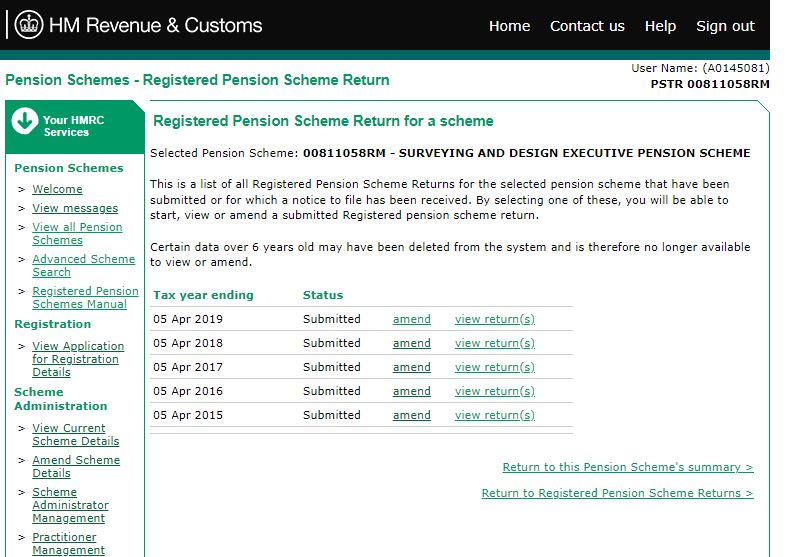This screenshot has width=790, height=557.
Task: Open View messages in sidebar
Action: (75, 208)
